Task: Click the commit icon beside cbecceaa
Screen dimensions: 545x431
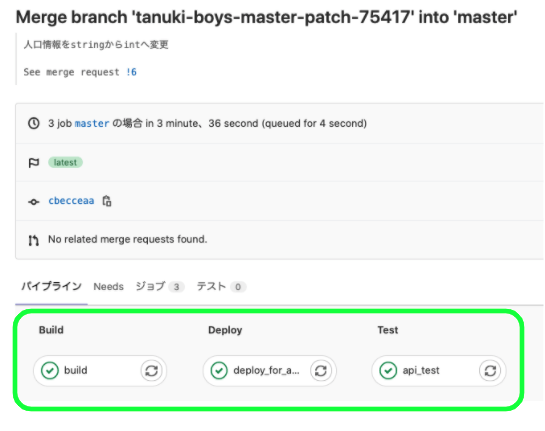Action: pos(34,202)
